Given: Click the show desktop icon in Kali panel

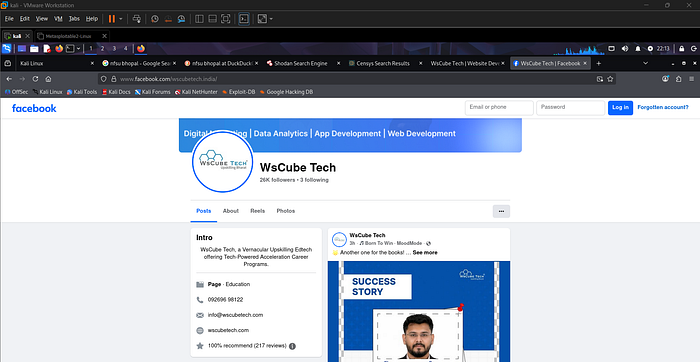Looking at the screenshot, I should tap(21, 49).
